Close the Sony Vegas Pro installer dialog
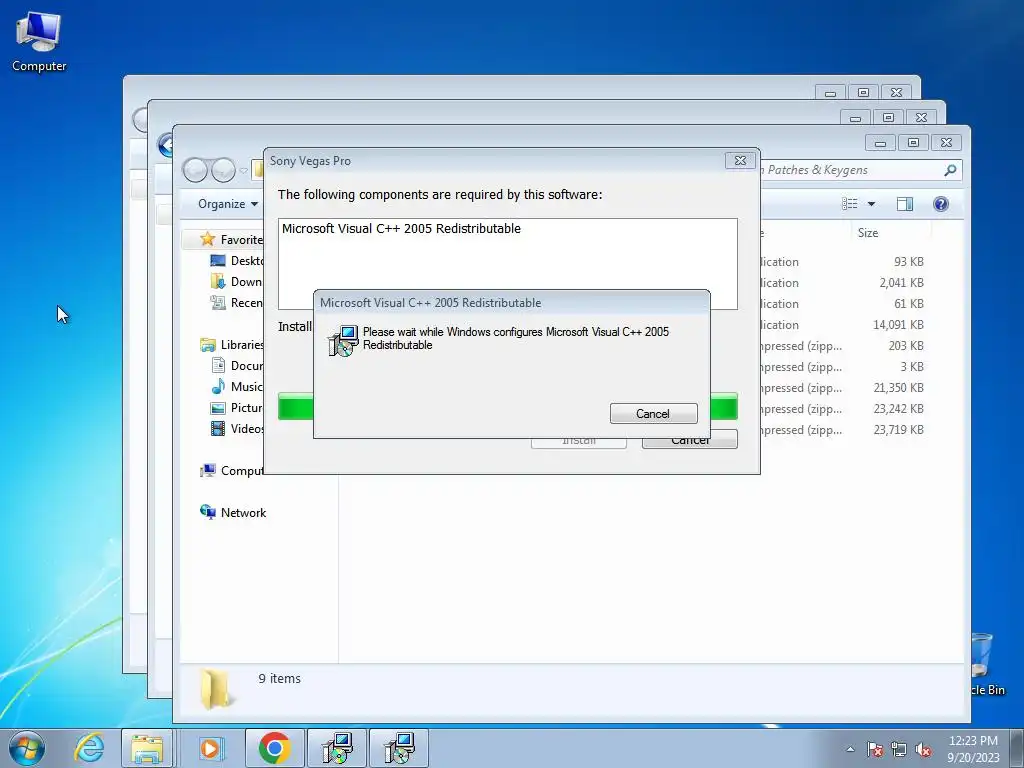Viewport: 1024px width, 768px height. point(740,161)
